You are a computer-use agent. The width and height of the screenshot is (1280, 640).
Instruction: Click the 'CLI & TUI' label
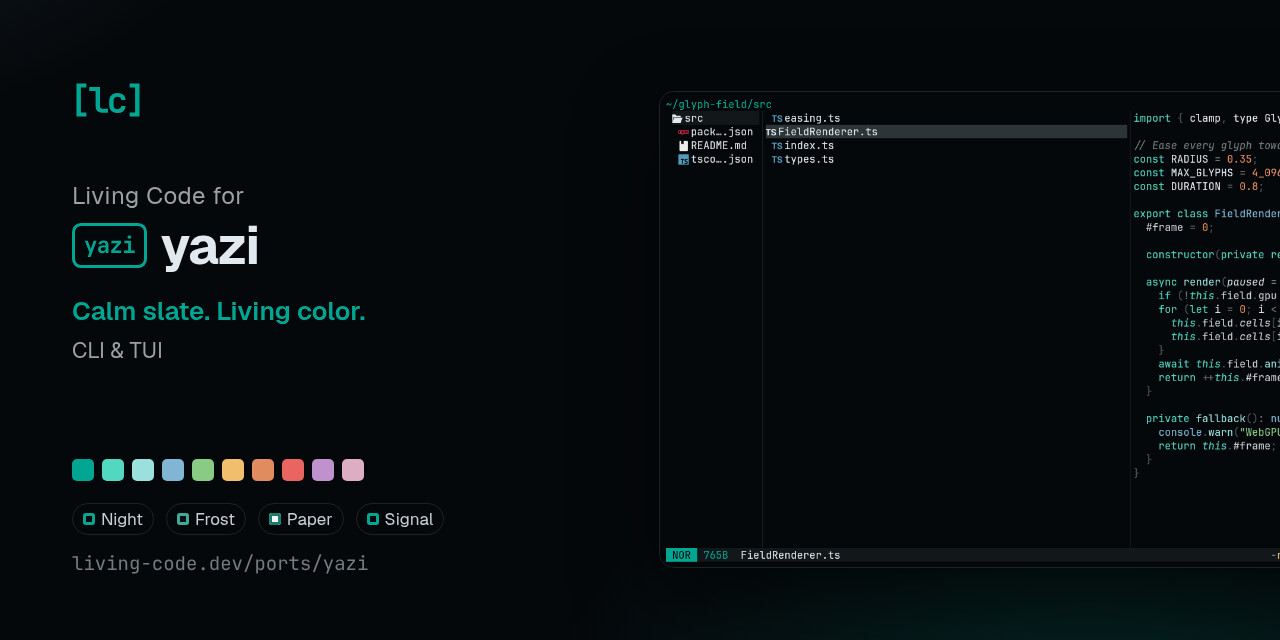(117, 351)
